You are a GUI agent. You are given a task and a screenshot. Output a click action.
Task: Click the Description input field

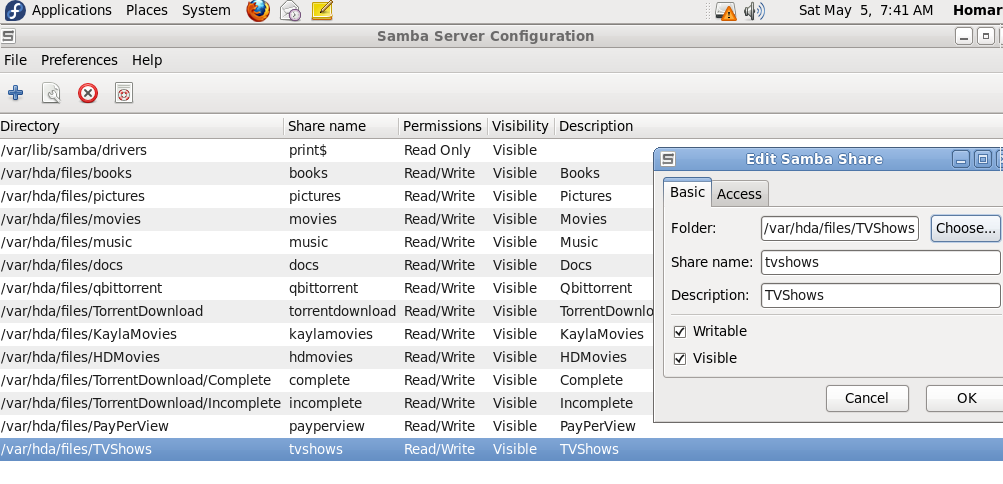(880, 295)
